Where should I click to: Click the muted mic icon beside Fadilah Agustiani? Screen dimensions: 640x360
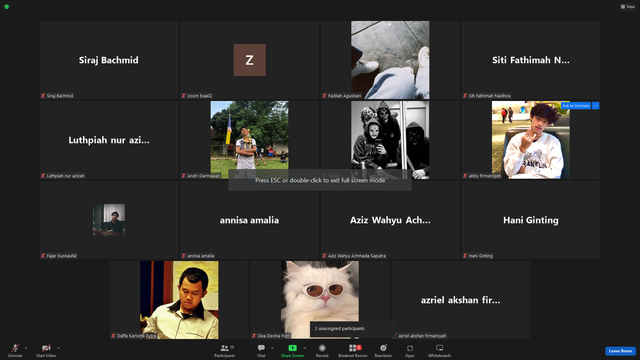pyautogui.click(x=324, y=96)
